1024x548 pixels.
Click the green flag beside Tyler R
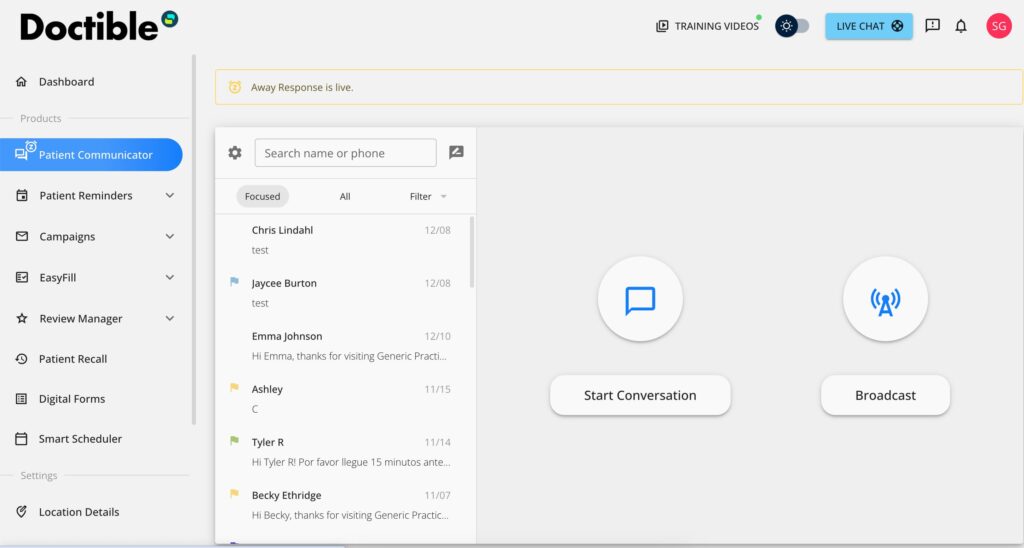234,441
